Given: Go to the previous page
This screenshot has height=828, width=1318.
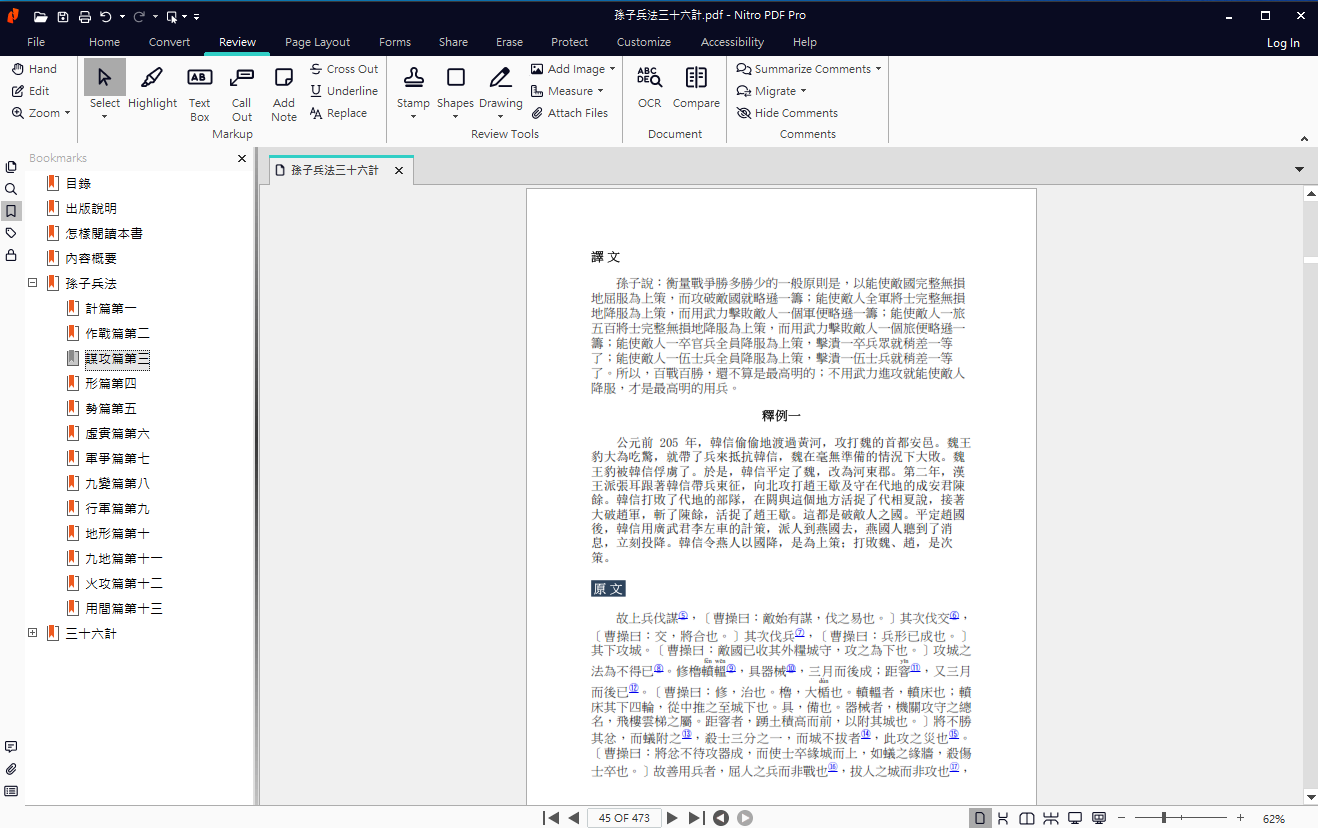Looking at the screenshot, I should point(574,818).
